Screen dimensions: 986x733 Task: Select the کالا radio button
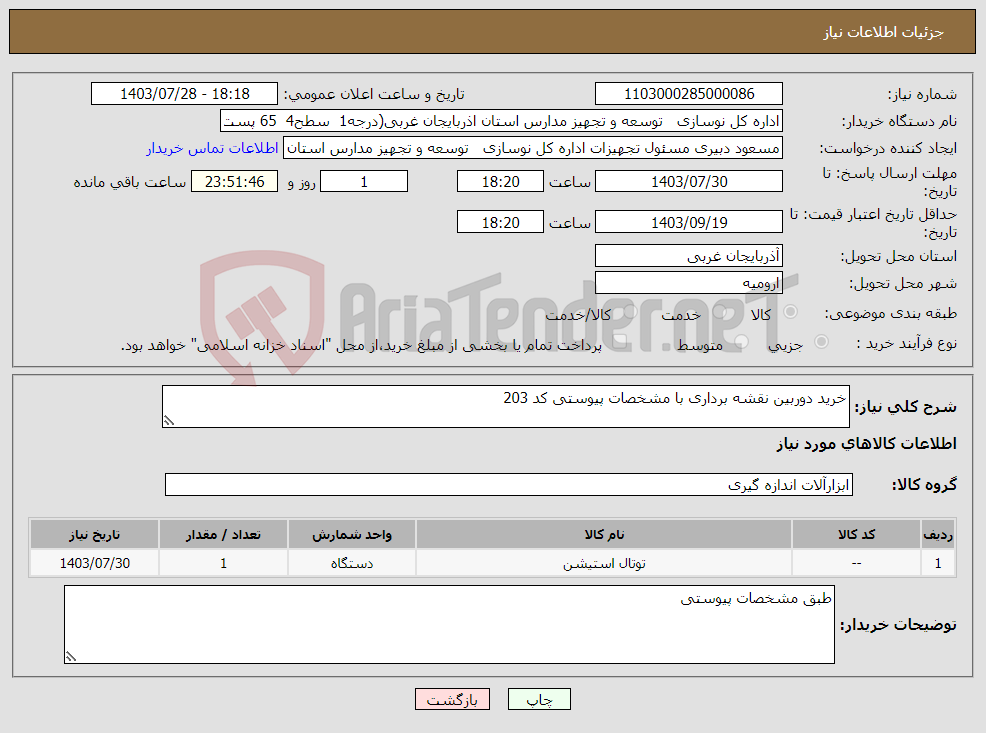click(x=790, y=312)
